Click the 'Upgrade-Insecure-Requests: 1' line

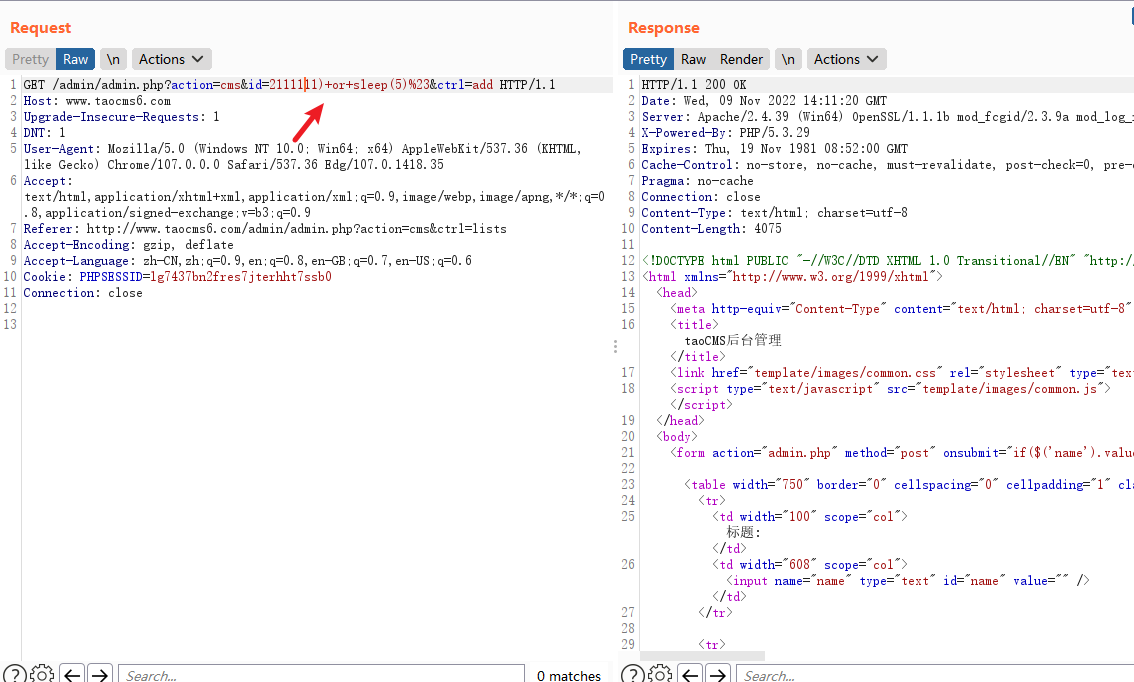(121, 117)
